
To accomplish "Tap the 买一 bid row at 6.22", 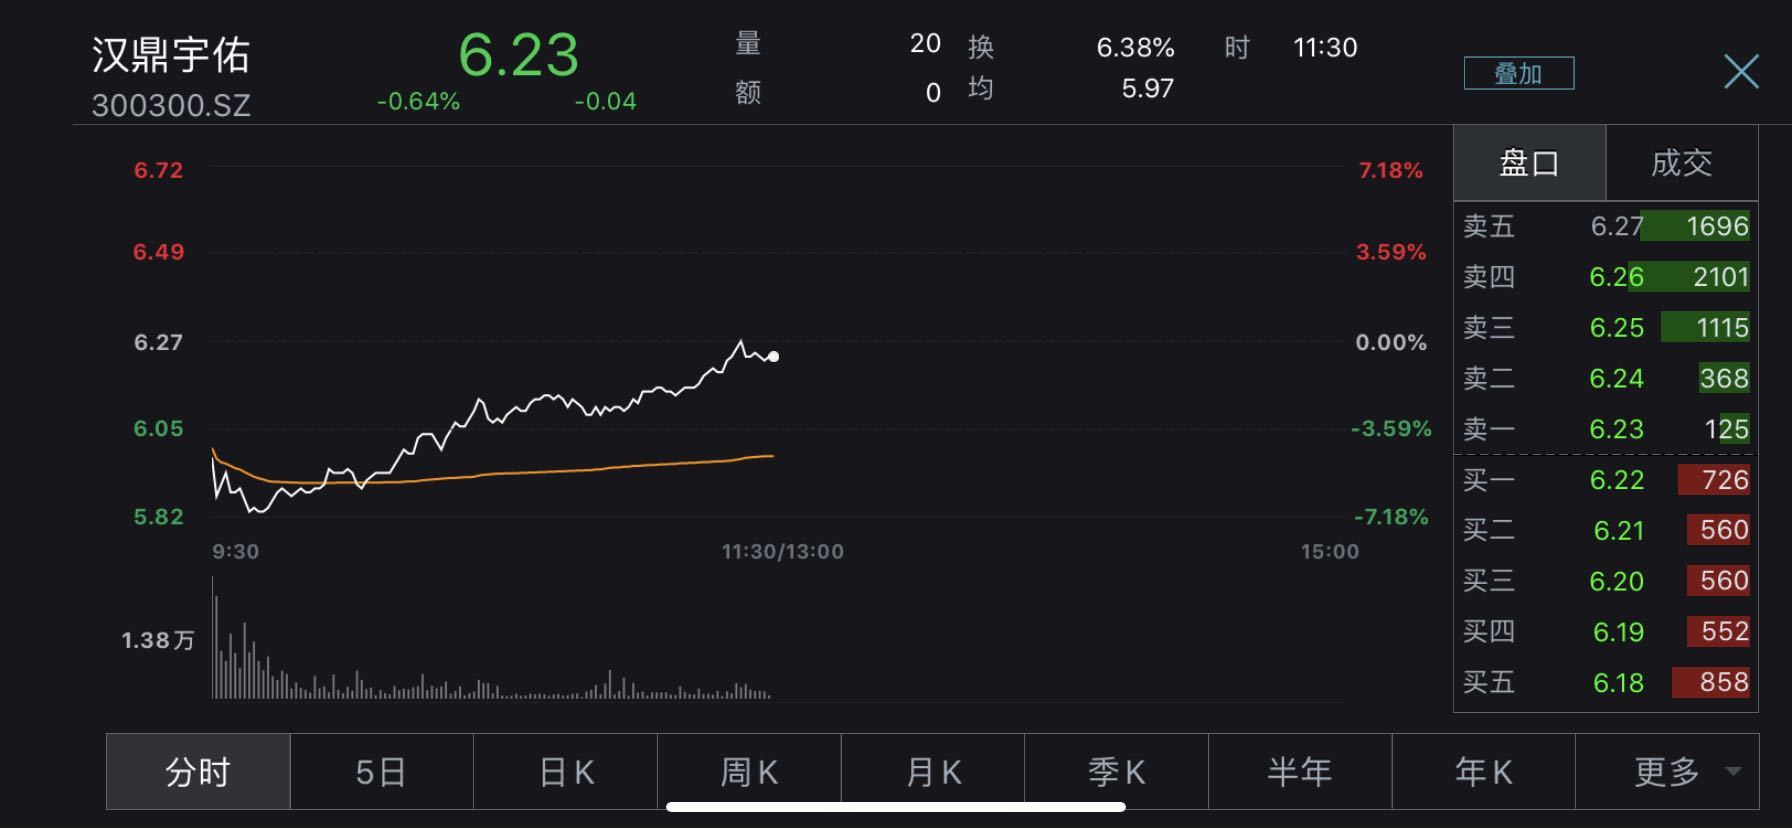I will [1605, 480].
